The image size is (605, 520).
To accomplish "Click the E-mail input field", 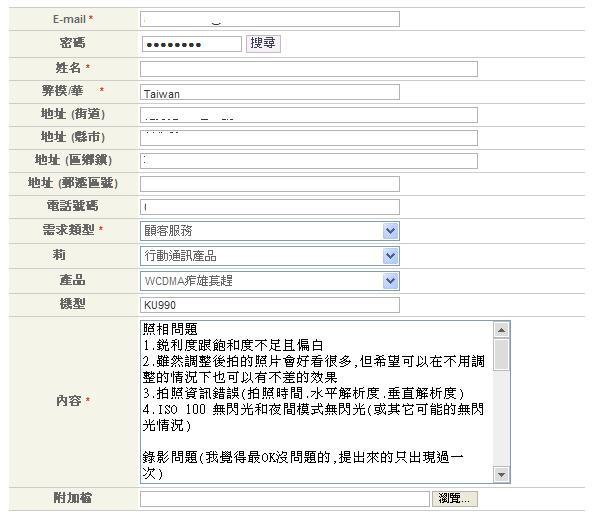I will (269, 19).
